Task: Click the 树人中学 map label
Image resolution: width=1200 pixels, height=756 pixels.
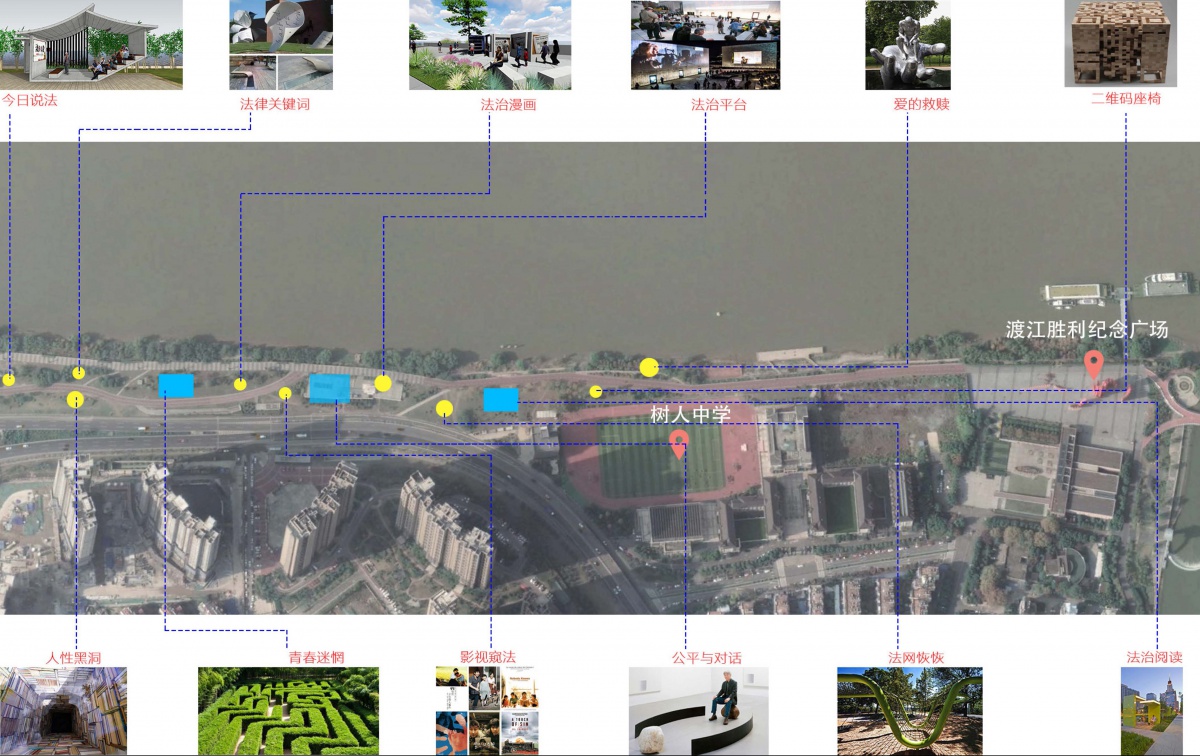Action: (691, 415)
